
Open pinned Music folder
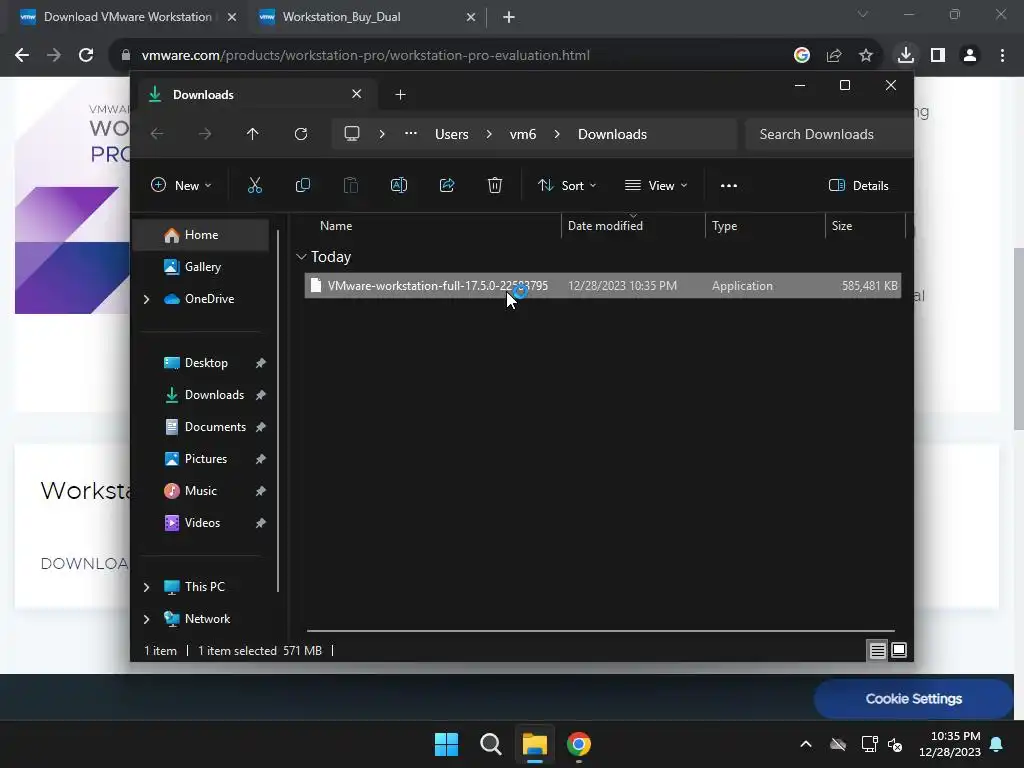pos(201,491)
